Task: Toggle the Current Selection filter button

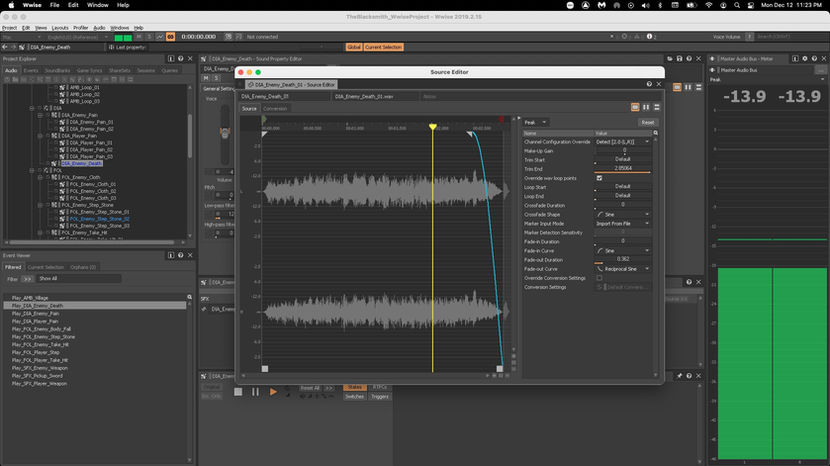Action: tap(384, 47)
